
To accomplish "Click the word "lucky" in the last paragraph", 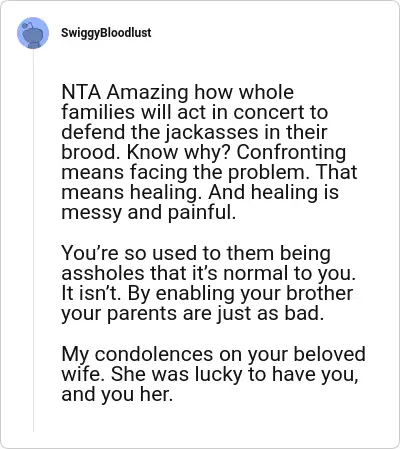I will pyautogui.click(x=218, y=374).
